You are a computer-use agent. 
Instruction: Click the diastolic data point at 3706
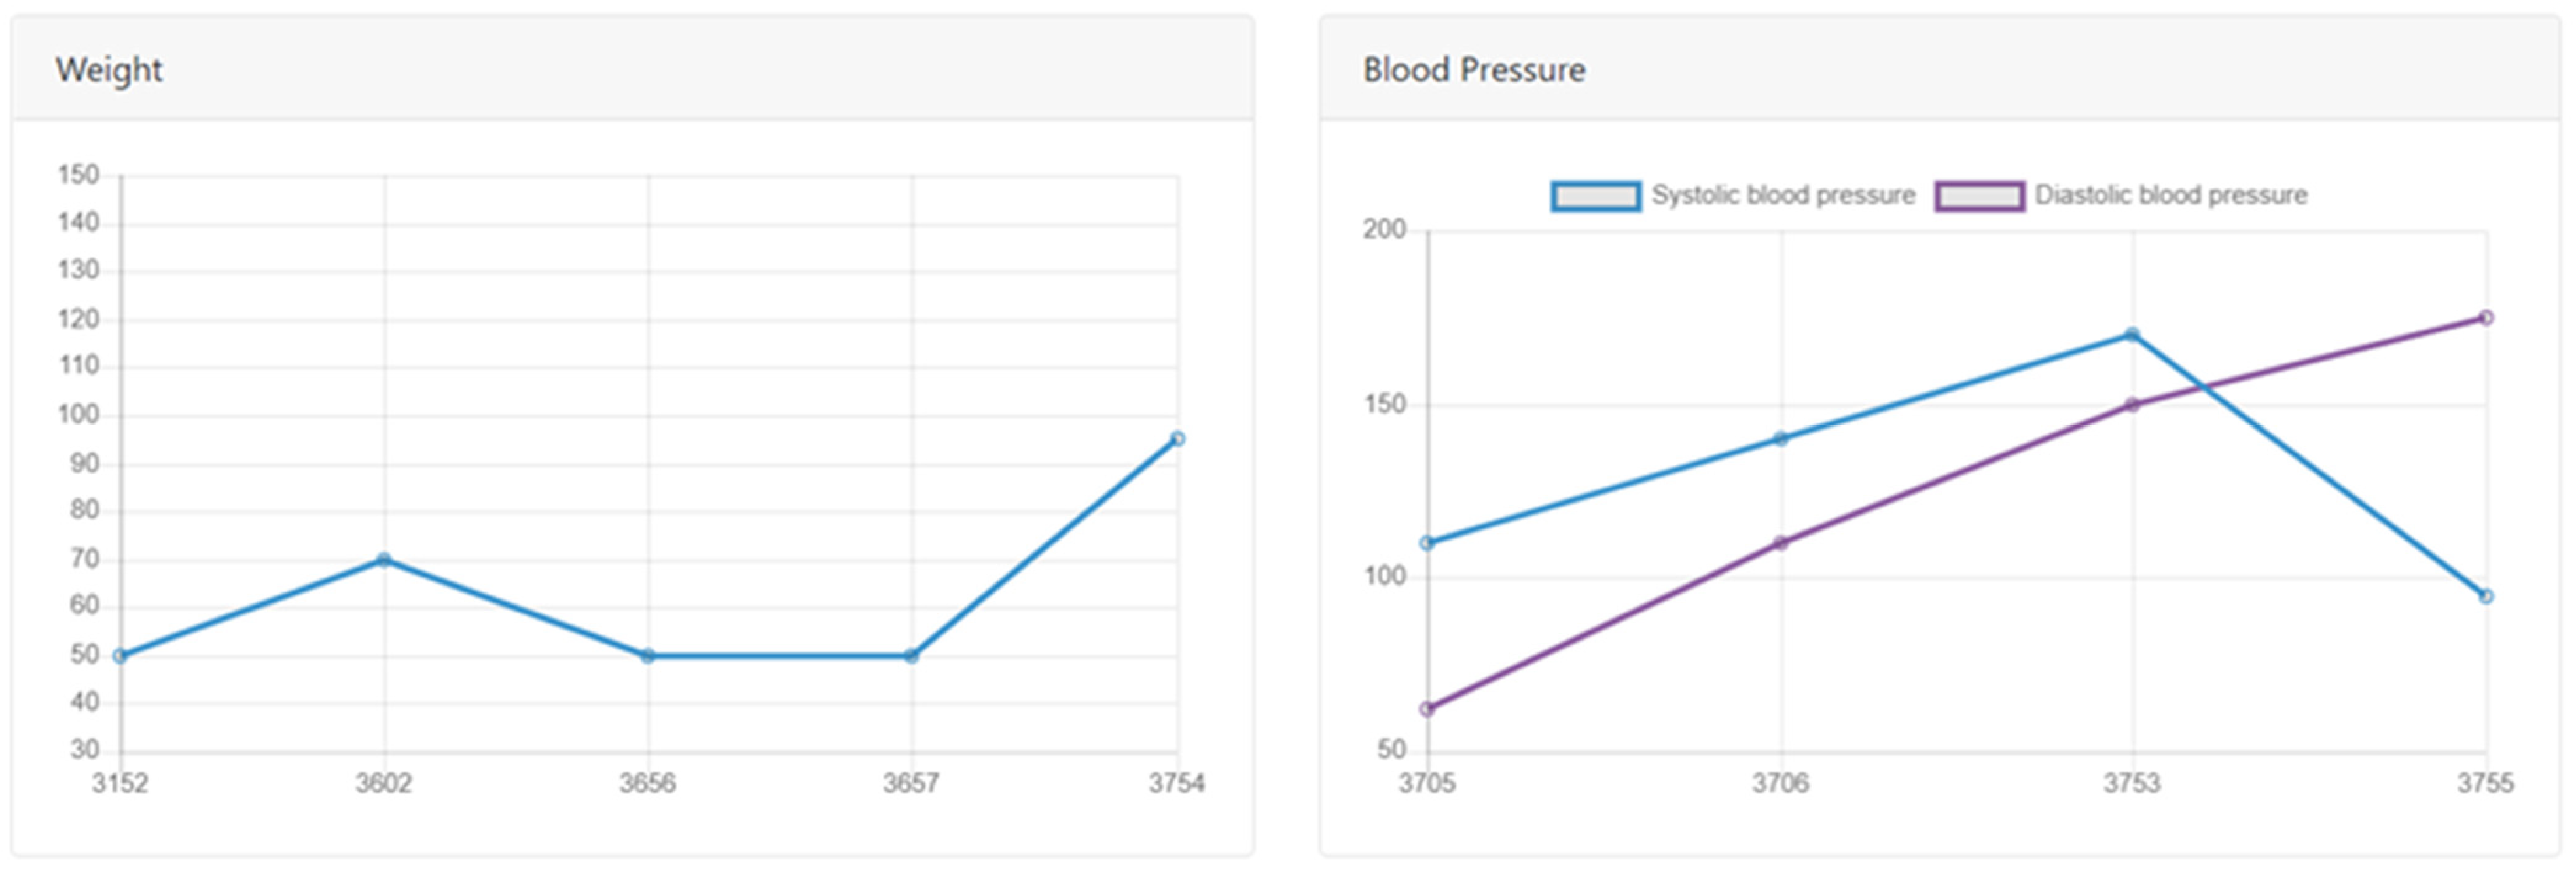[1781, 543]
